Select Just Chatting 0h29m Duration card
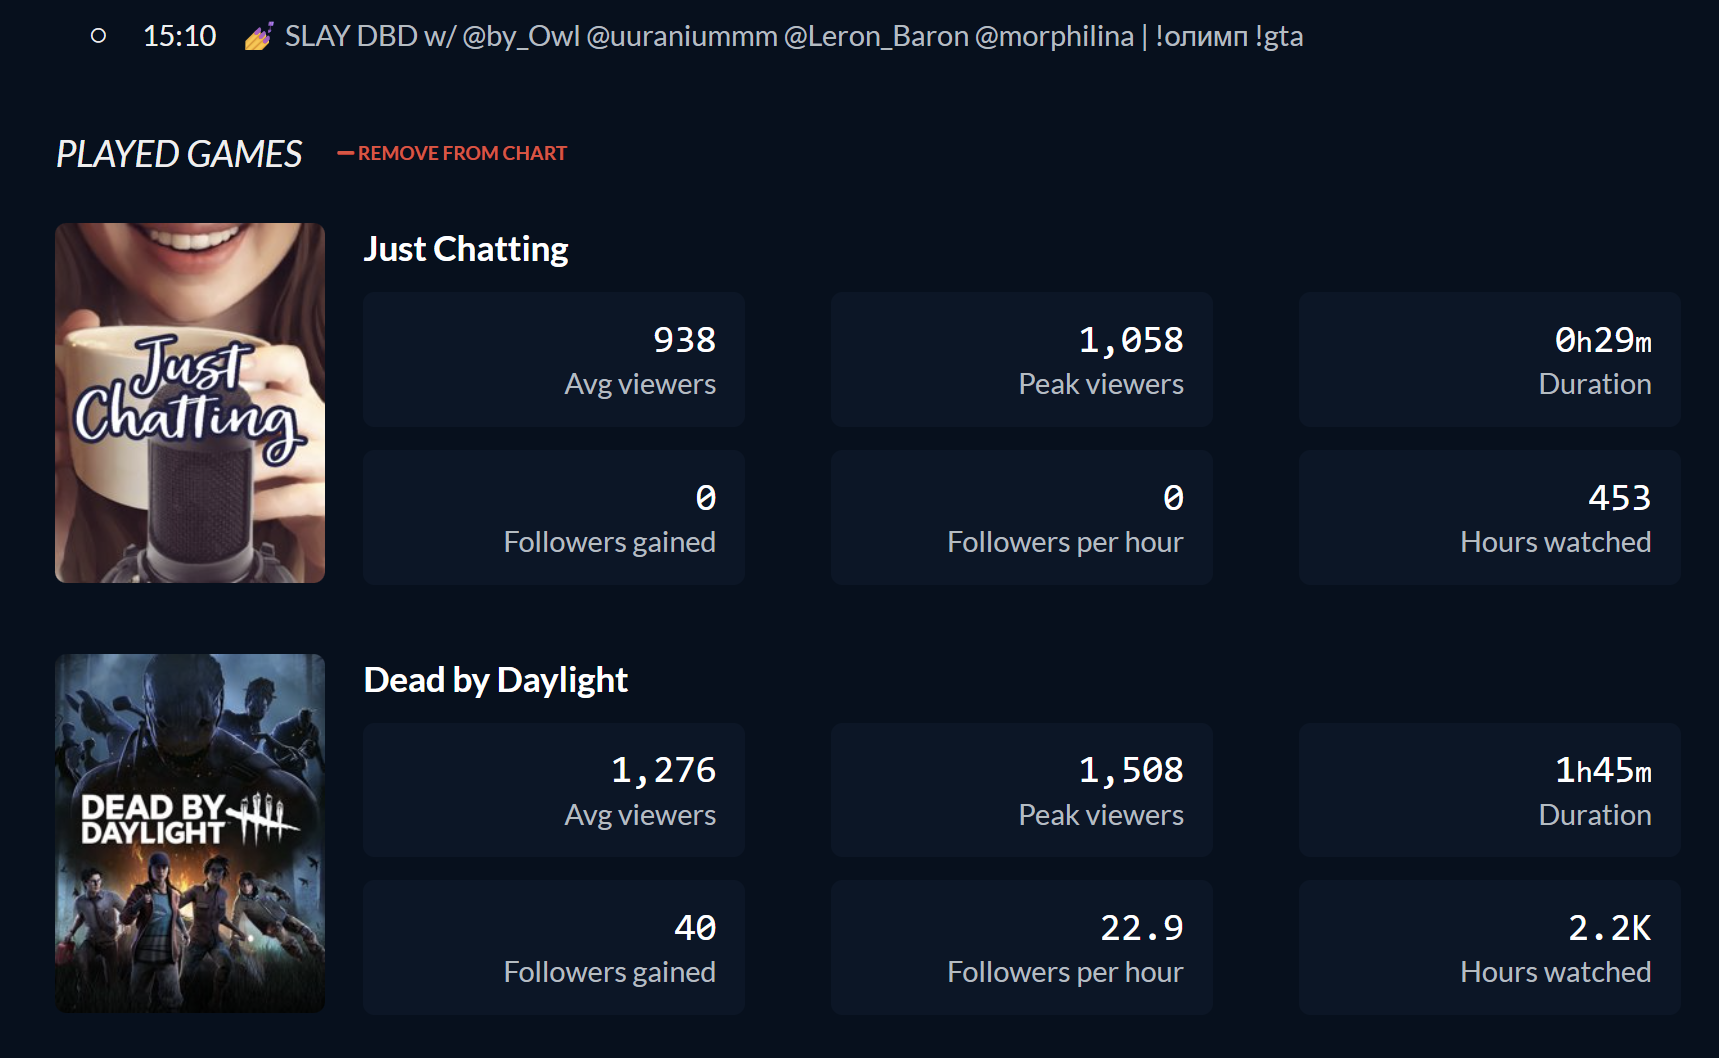This screenshot has height=1058, width=1719. point(1489,360)
